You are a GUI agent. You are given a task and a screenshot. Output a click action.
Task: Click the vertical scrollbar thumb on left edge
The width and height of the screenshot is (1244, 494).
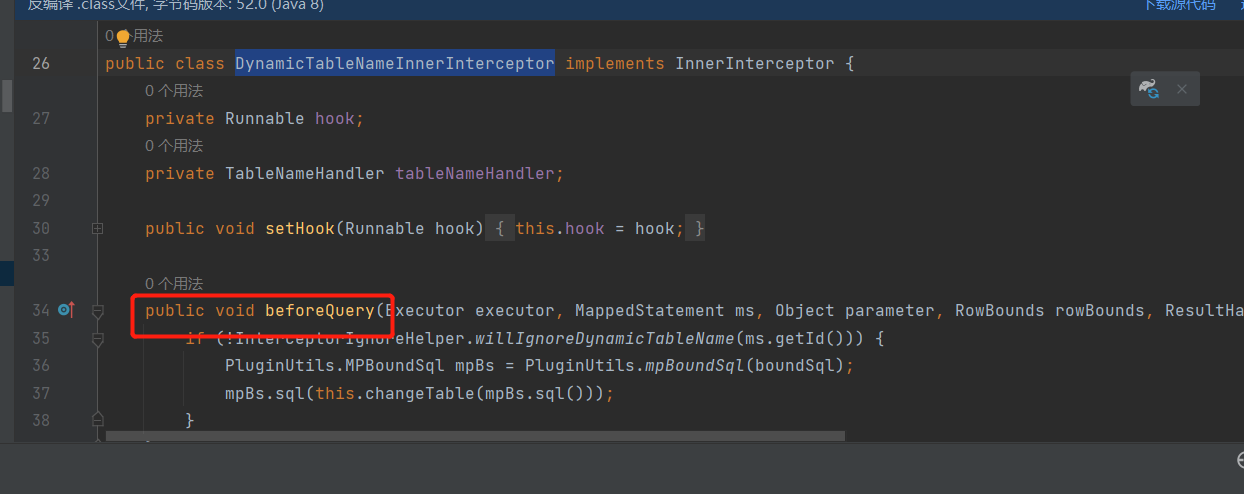point(6,95)
